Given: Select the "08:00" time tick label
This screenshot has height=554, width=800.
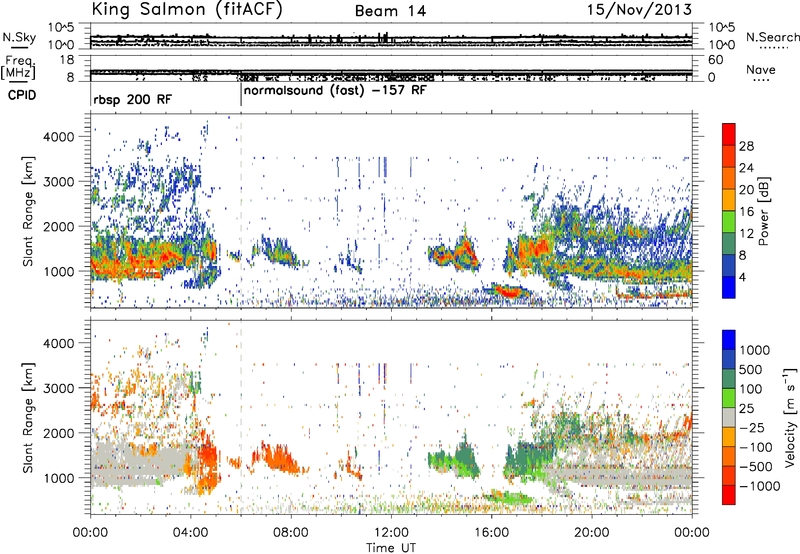Looking at the screenshot, I should coord(291,533).
